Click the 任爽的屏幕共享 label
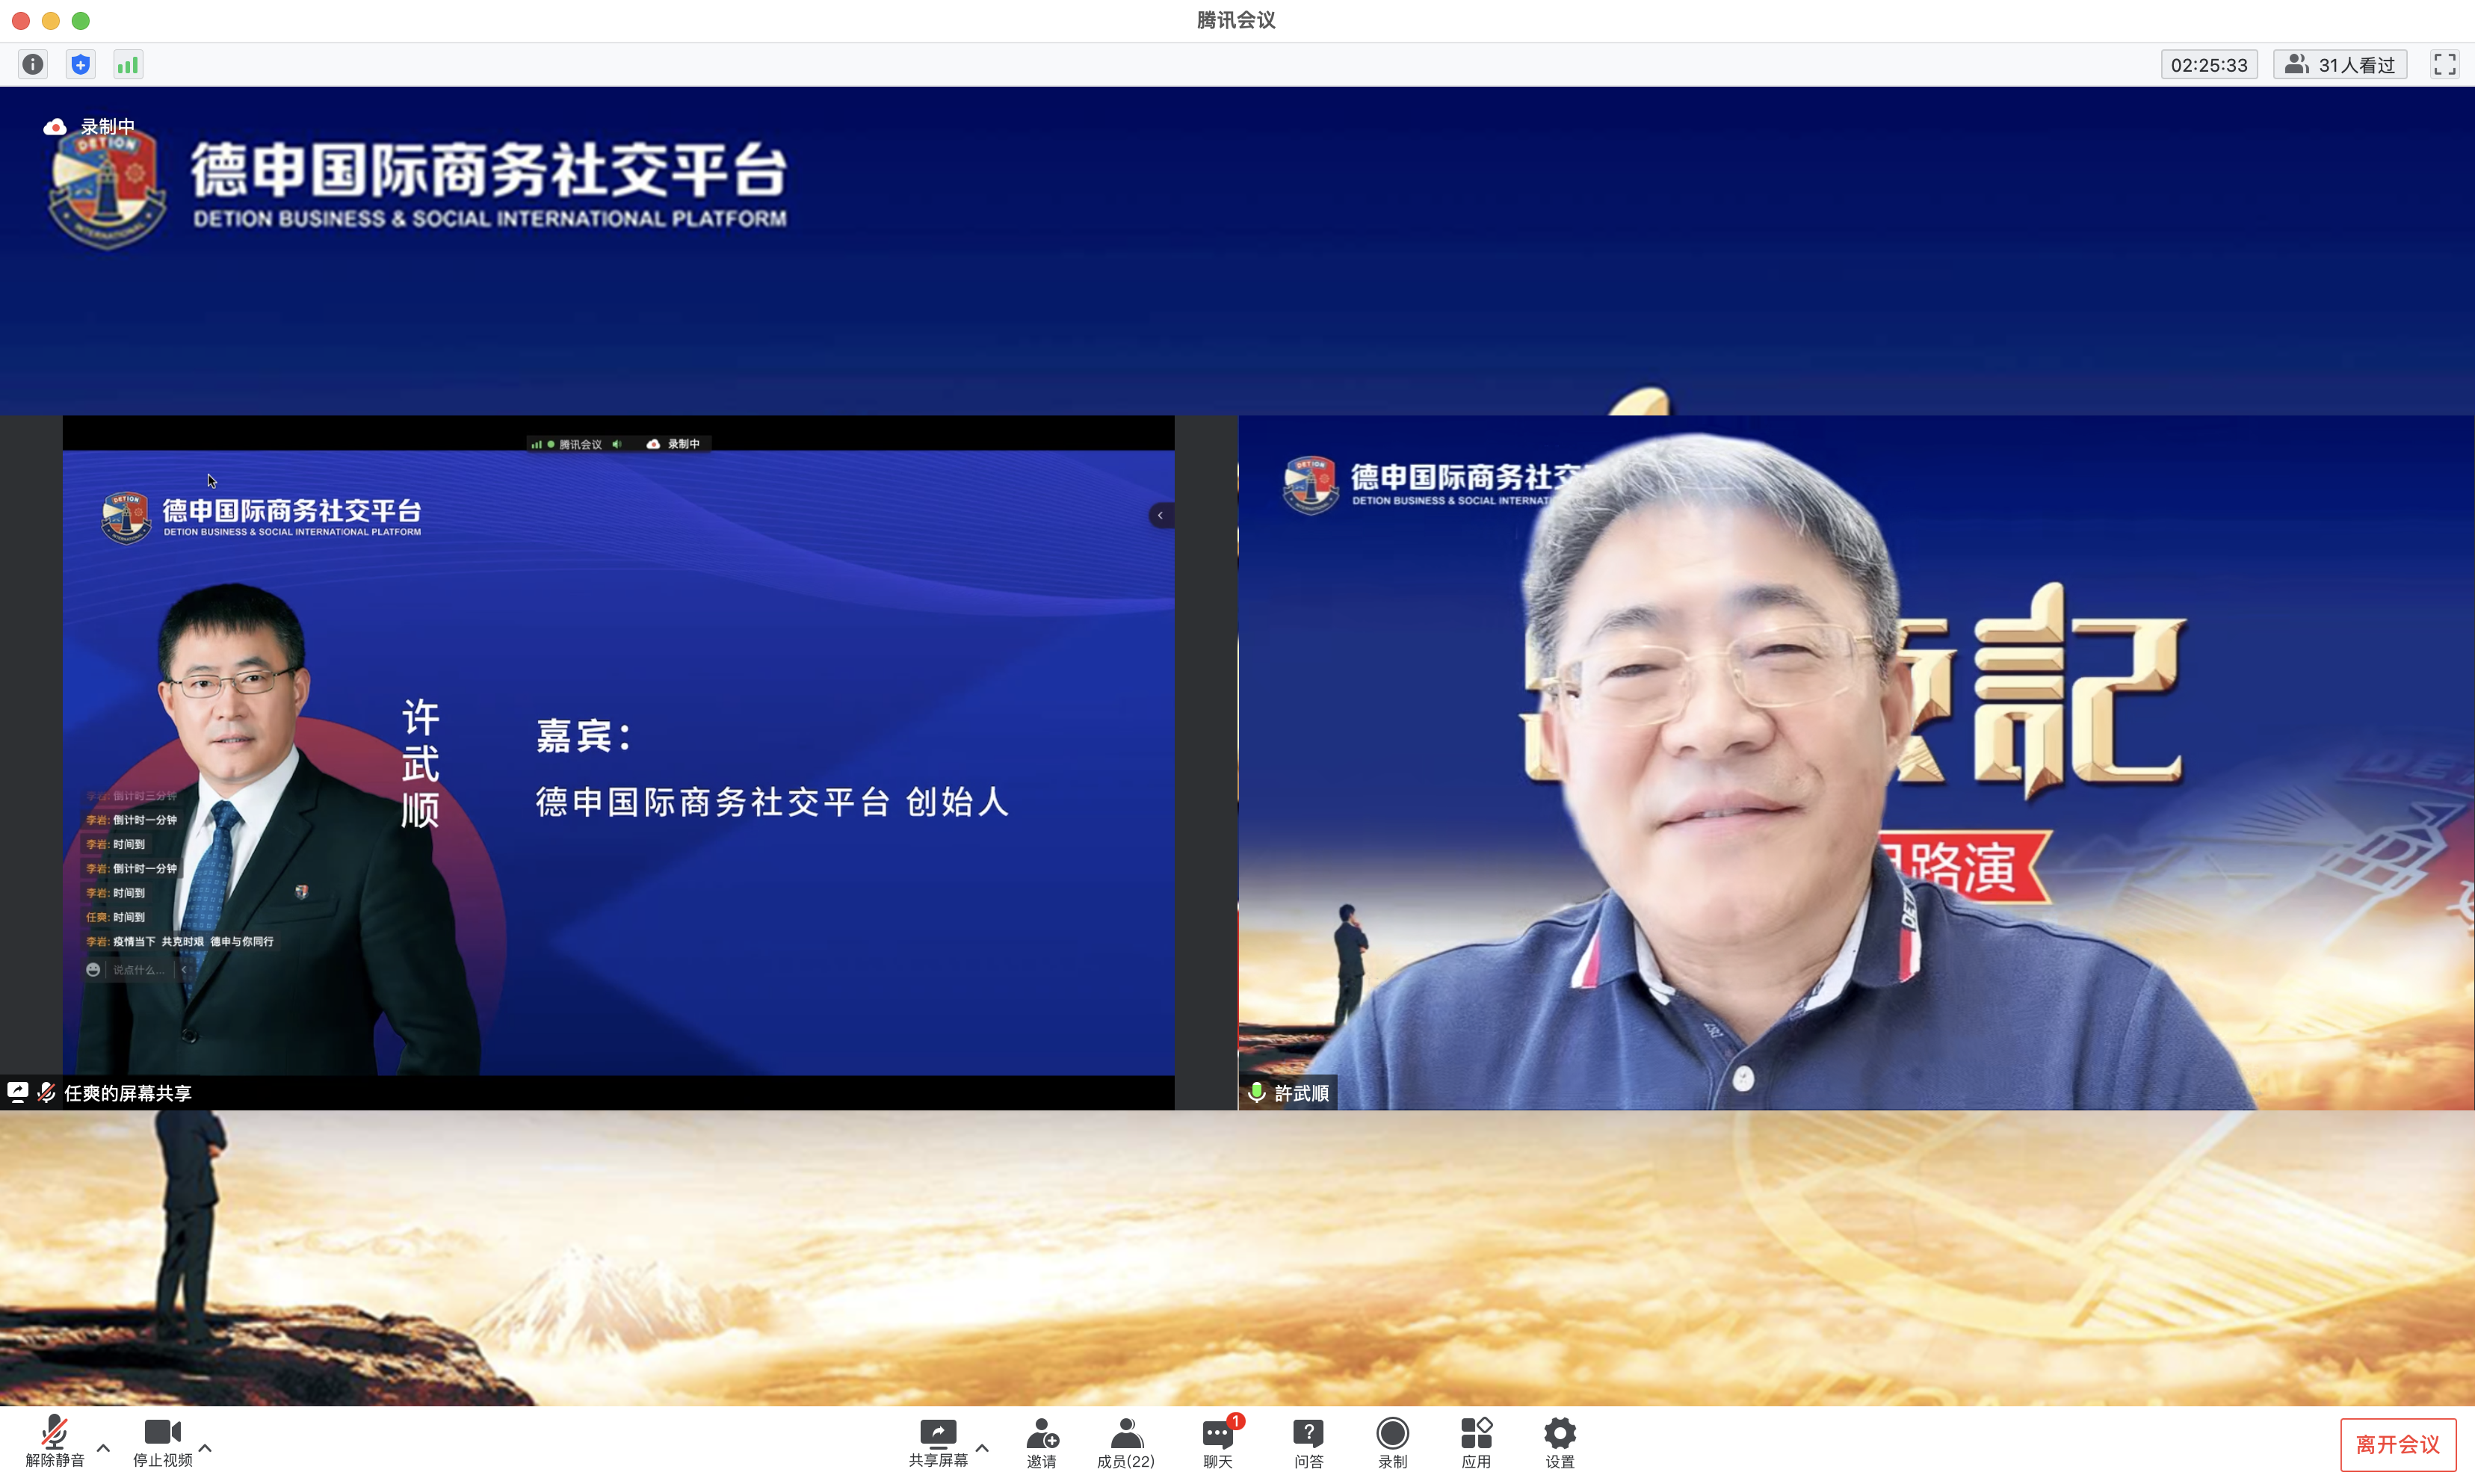2475x1484 pixels. [128, 1093]
